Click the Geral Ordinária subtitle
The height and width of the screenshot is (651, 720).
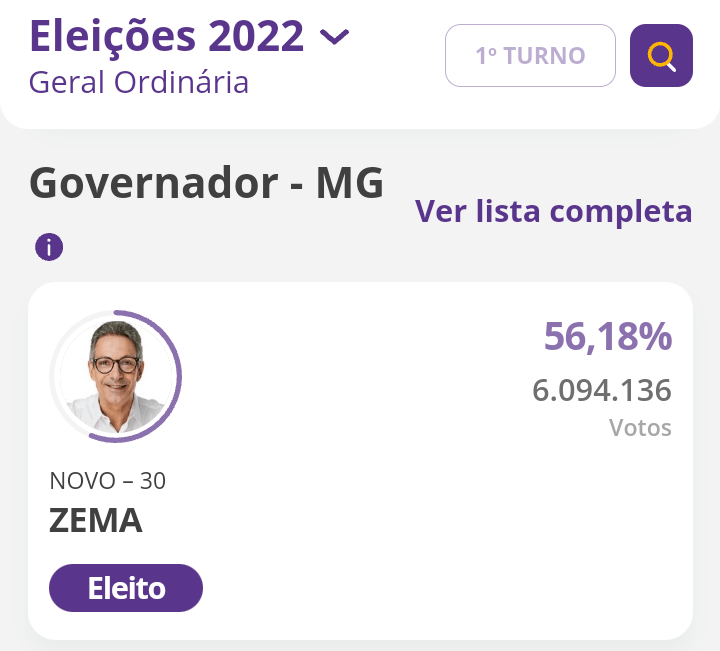point(139,81)
